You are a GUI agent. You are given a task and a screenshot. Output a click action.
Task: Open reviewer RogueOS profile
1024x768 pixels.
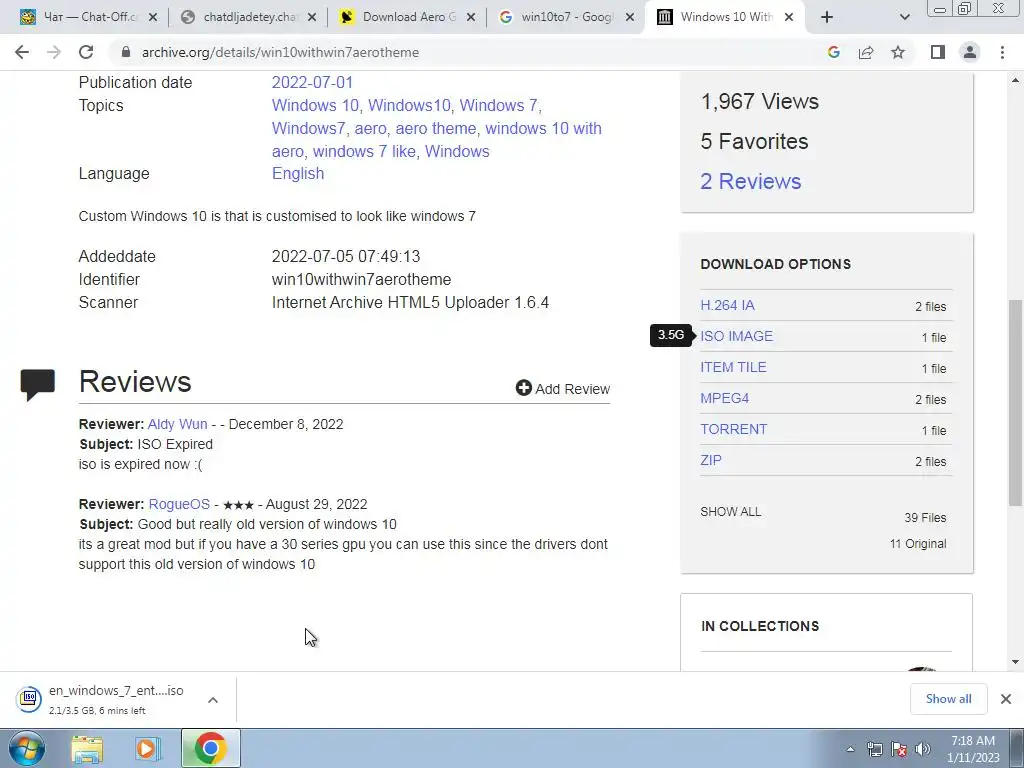(180, 504)
